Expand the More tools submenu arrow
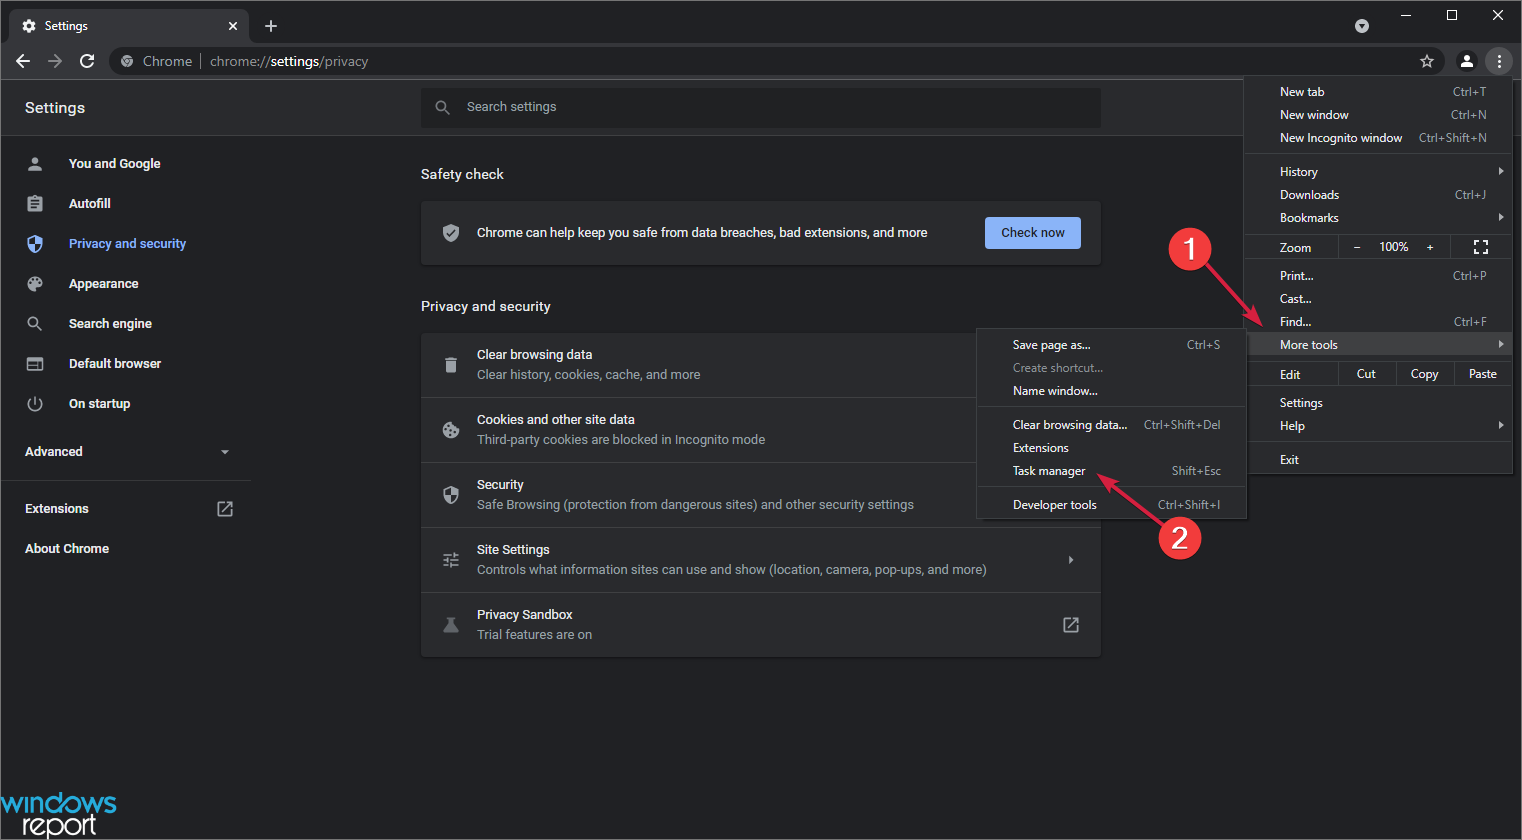Screen dimensions: 1522x840 click(1501, 344)
